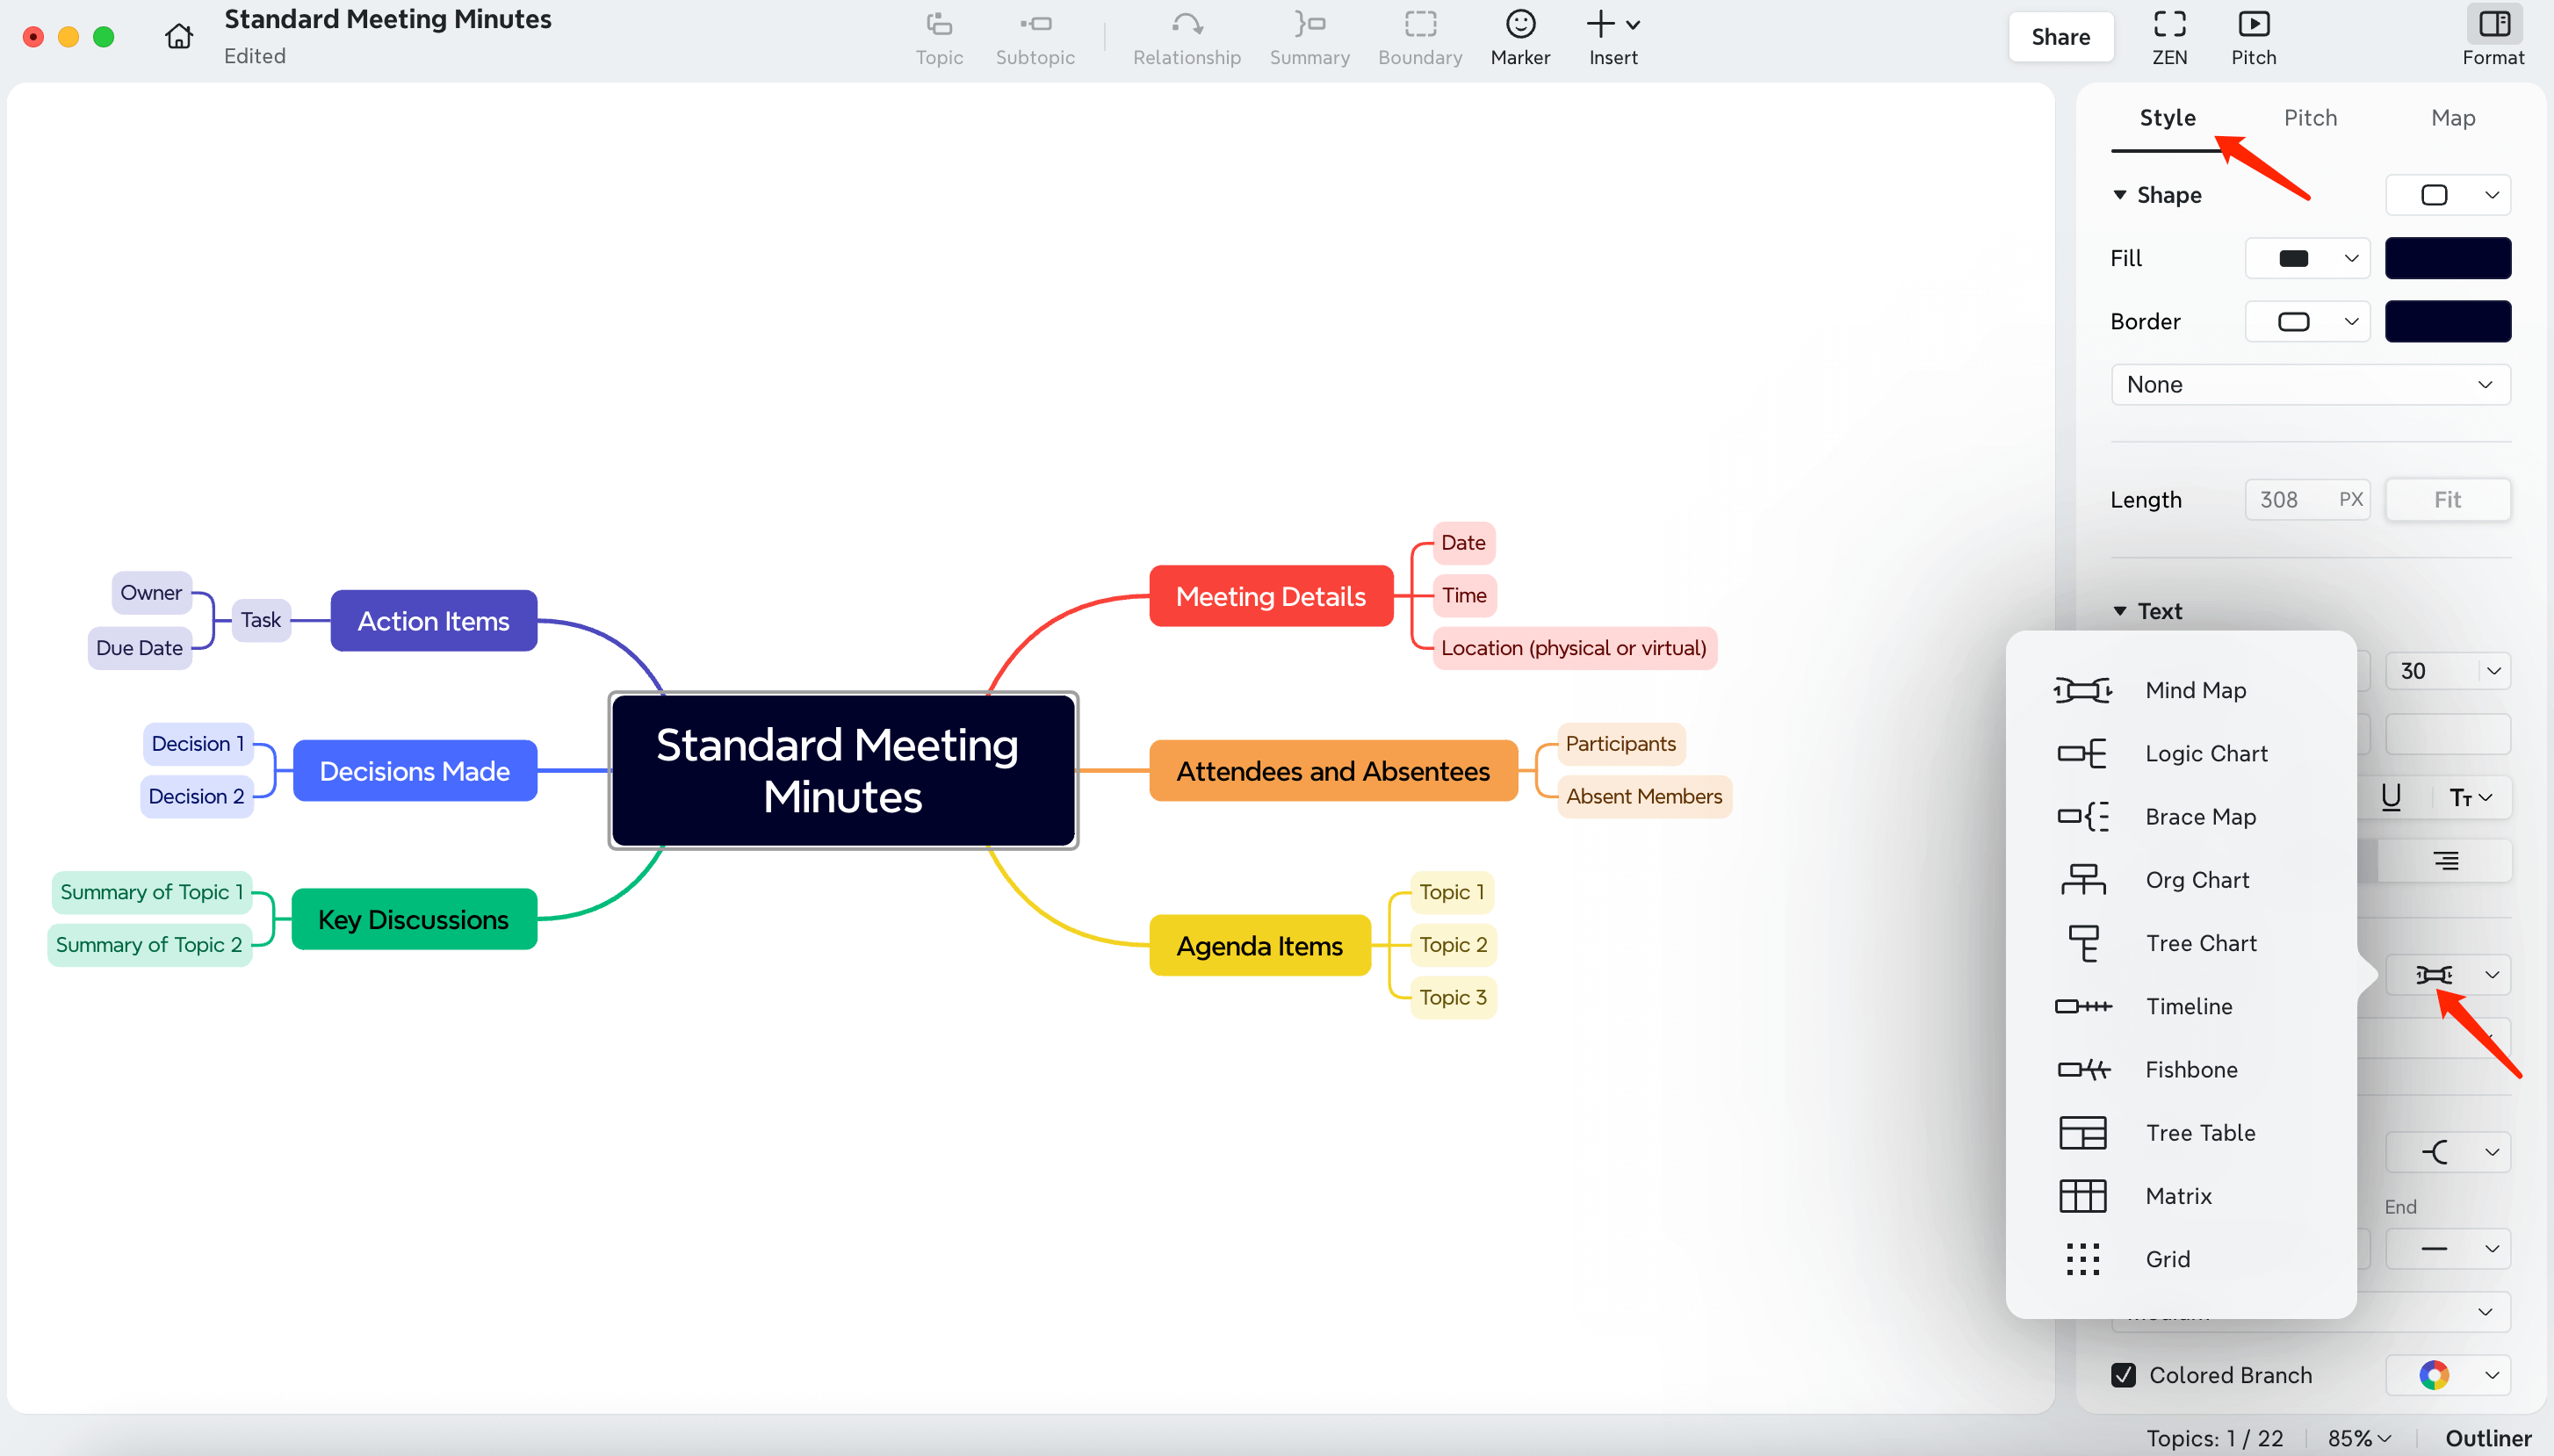
Task: Click the Home icon in title bar
Action: [179, 37]
